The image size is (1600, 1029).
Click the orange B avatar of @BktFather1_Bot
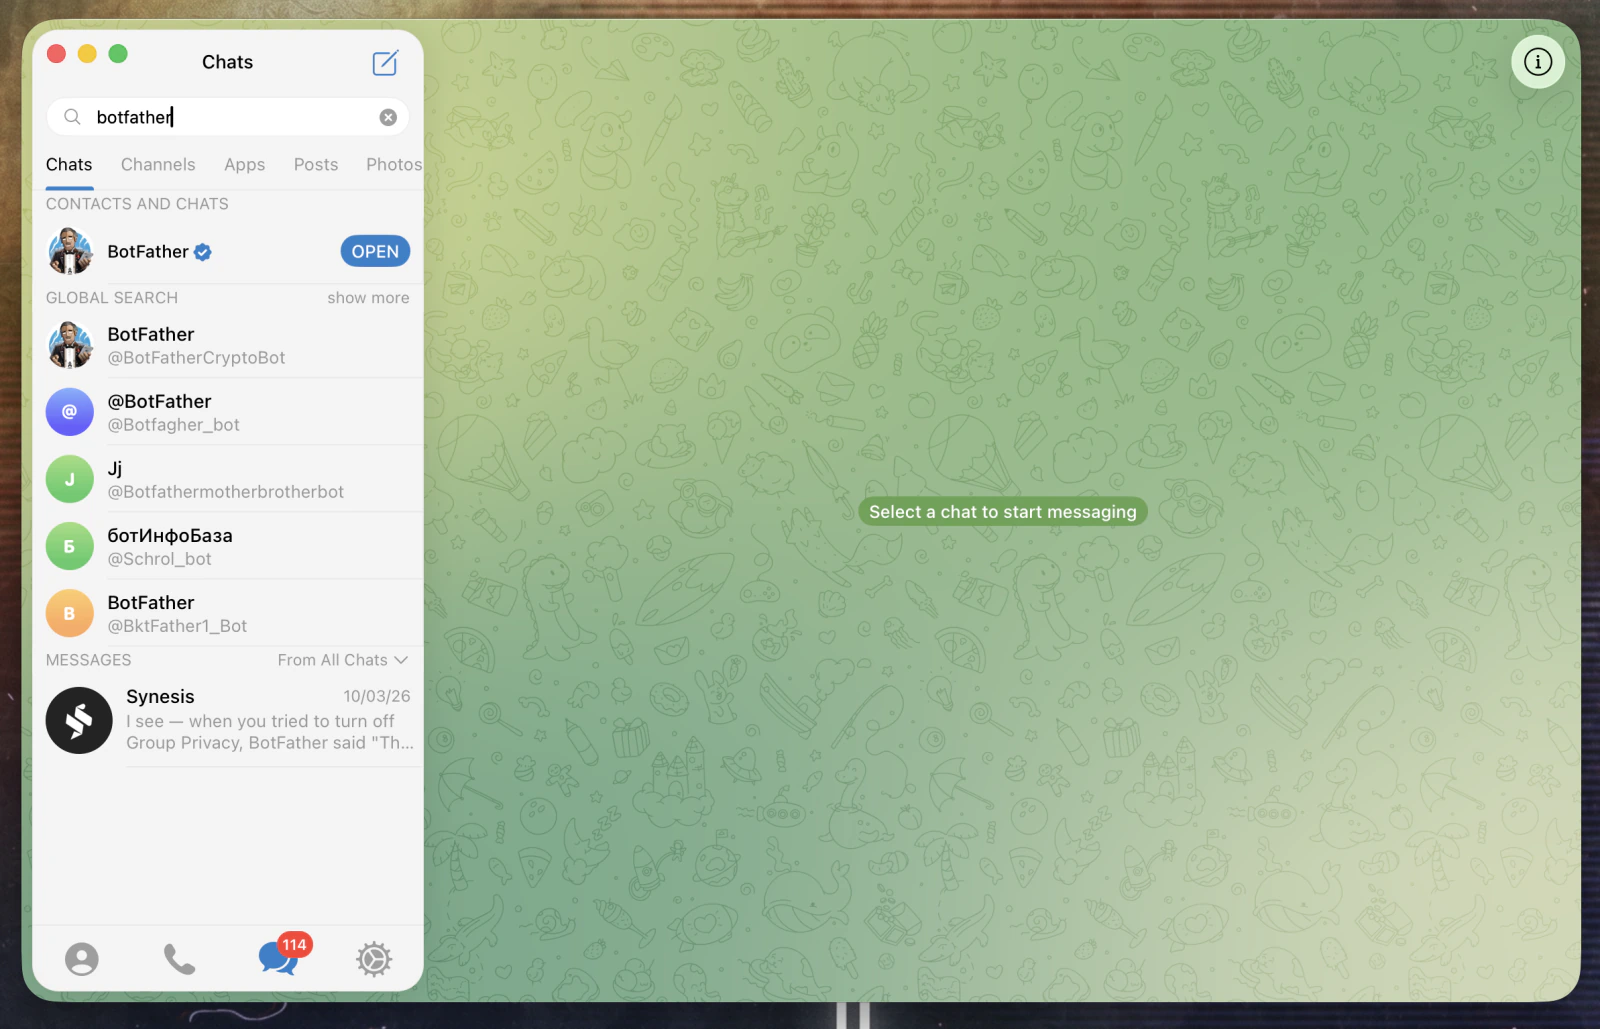click(70, 613)
